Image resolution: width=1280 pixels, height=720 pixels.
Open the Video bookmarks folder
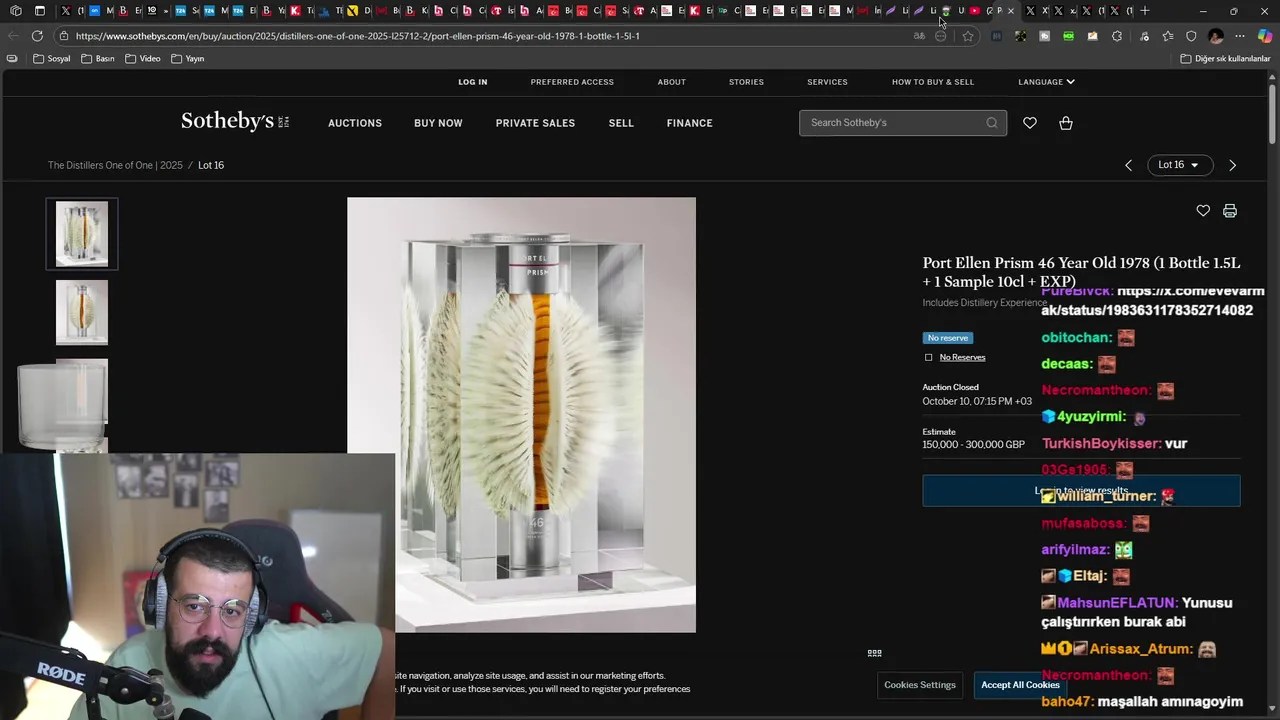click(x=143, y=59)
